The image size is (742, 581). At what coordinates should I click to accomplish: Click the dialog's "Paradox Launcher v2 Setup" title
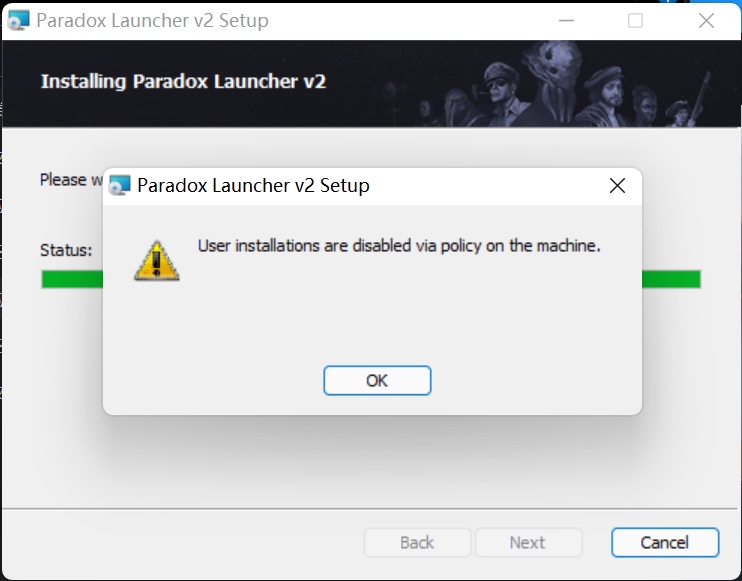[x=253, y=185]
